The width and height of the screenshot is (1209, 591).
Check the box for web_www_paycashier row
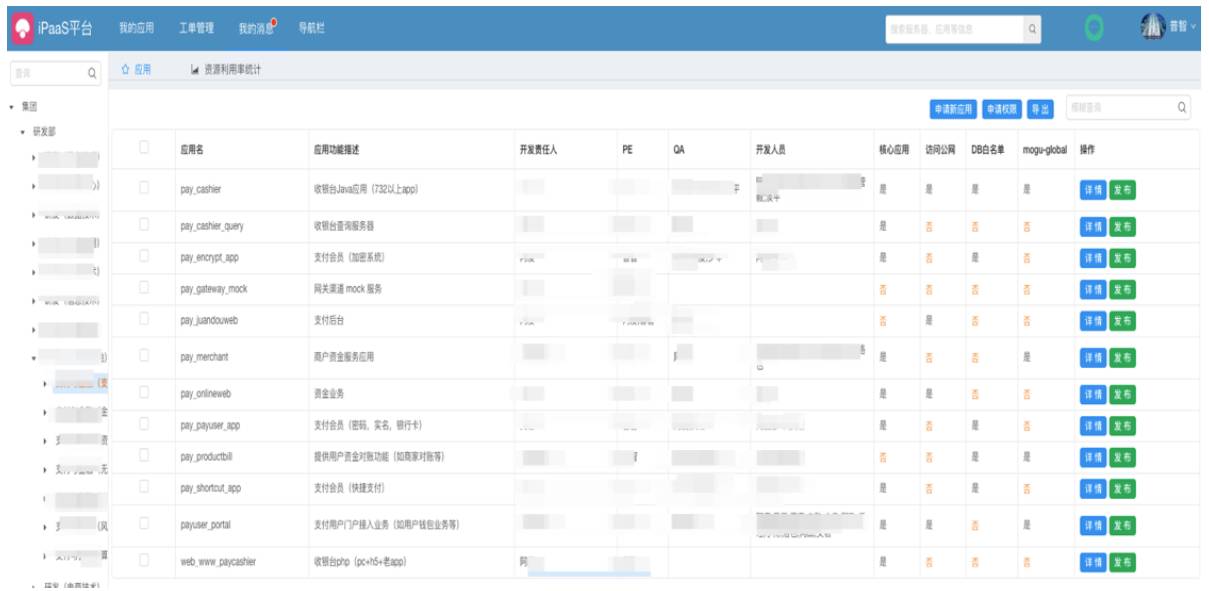click(144, 561)
